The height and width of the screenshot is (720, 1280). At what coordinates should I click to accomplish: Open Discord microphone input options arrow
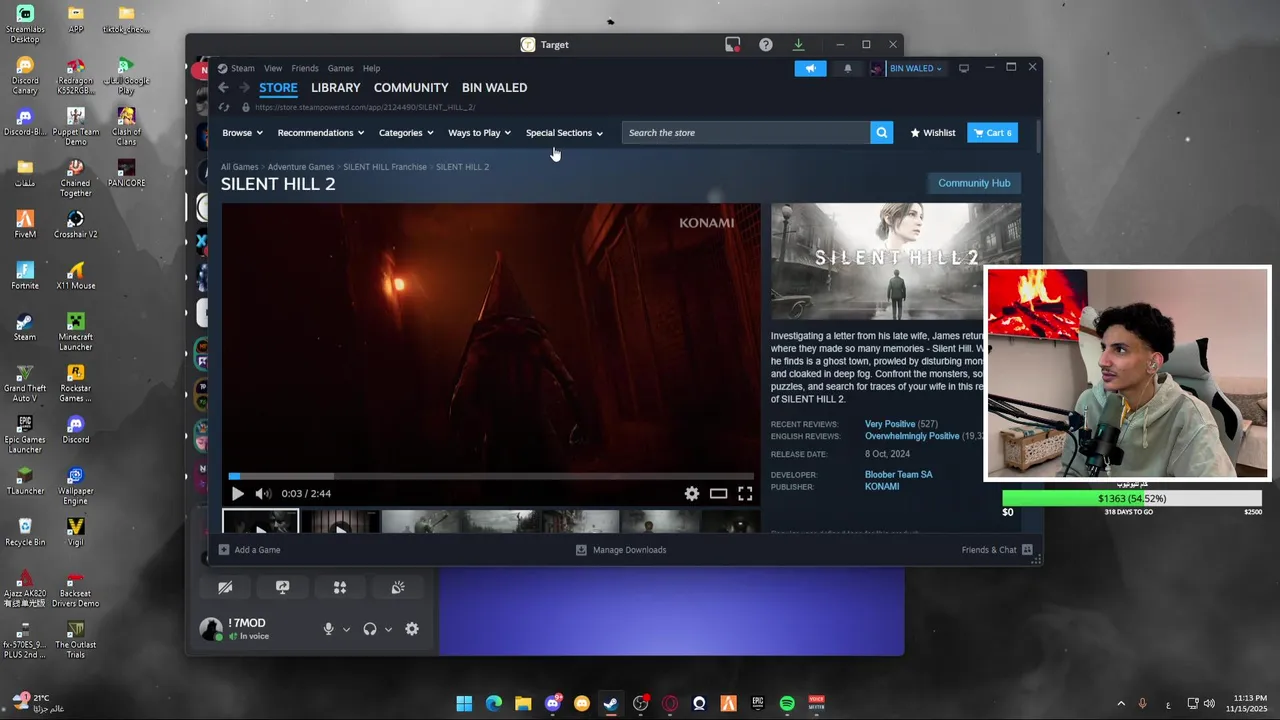tap(346, 629)
